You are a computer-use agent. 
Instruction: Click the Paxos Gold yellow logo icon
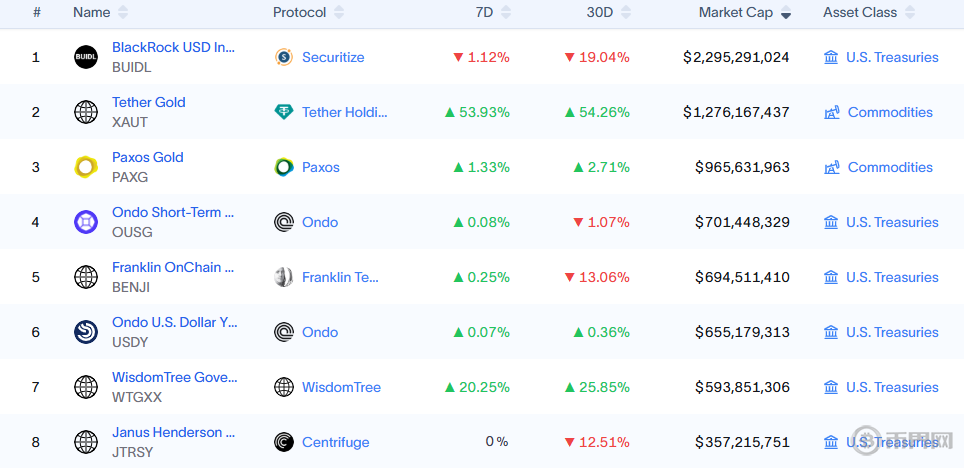(x=86, y=167)
